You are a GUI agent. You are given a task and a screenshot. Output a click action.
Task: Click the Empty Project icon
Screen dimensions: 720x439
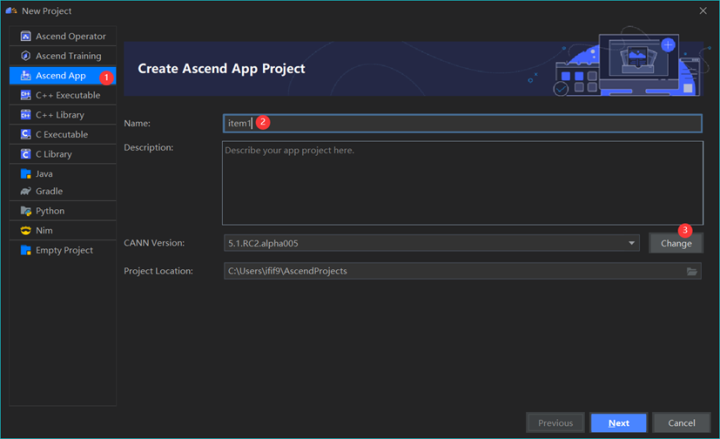(26, 250)
